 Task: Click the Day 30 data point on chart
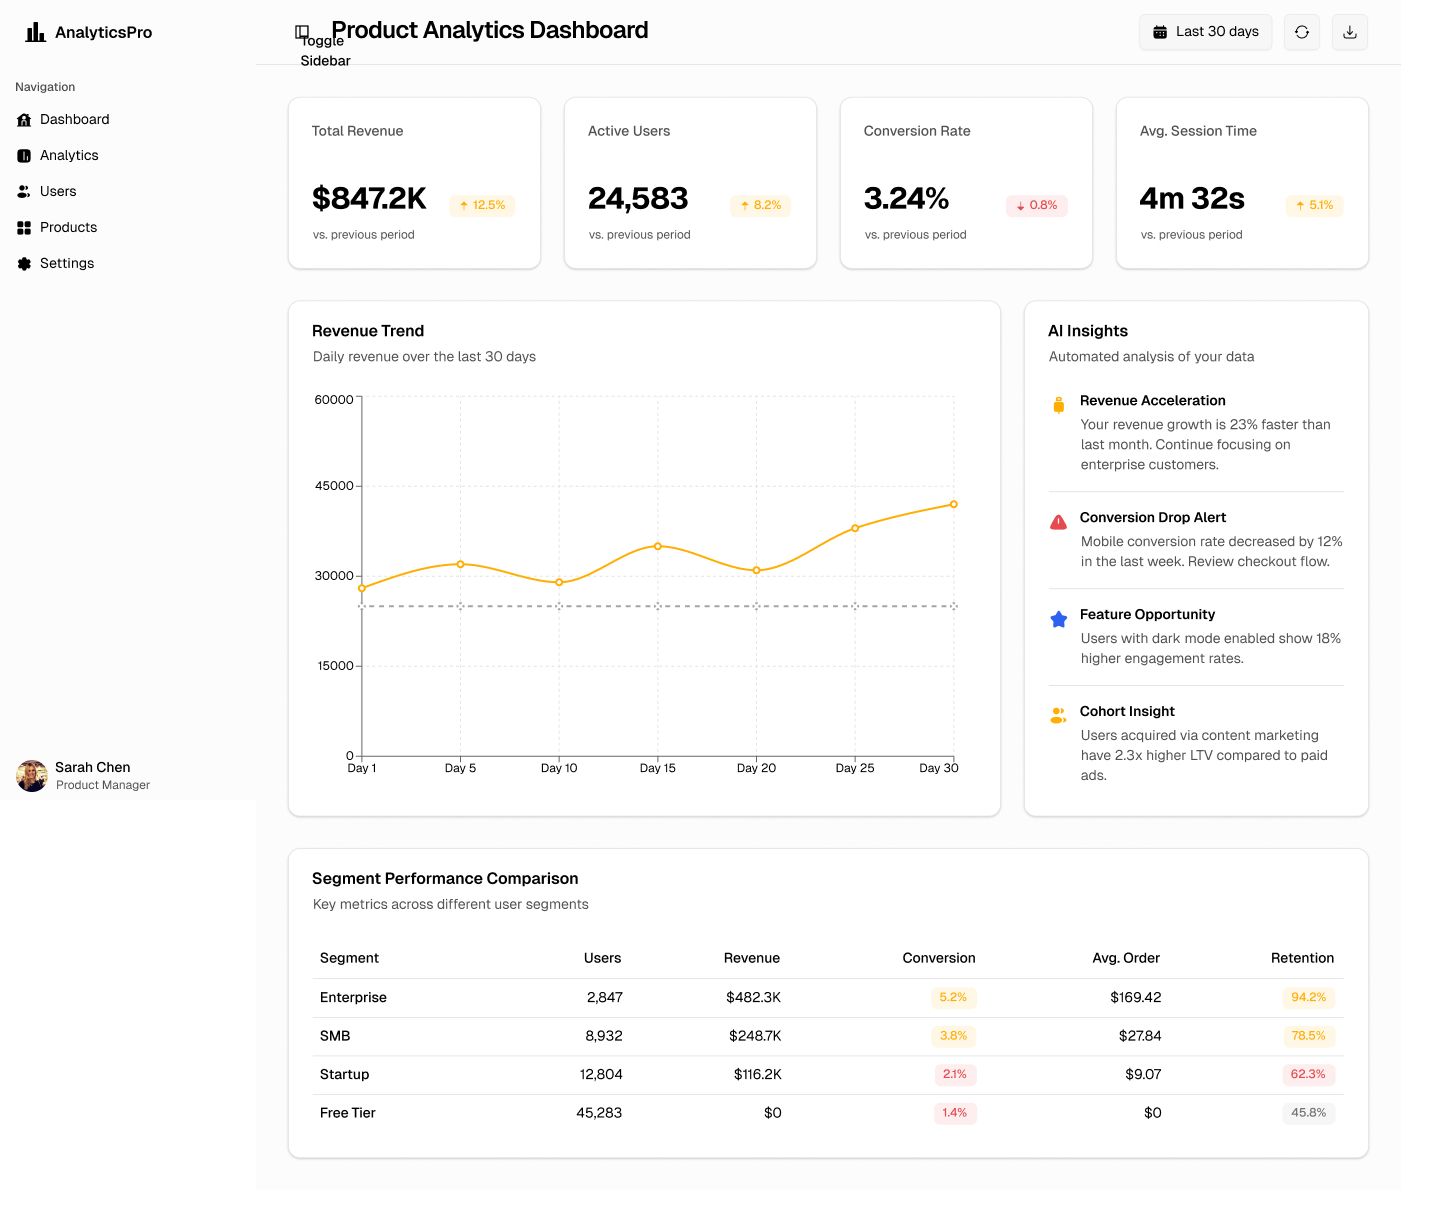pyautogui.click(x=953, y=504)
